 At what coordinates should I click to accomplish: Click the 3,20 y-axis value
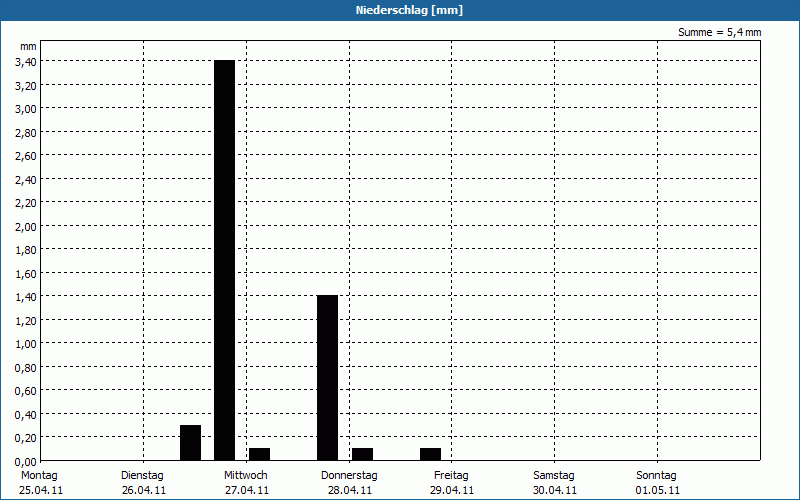(26, 85)
